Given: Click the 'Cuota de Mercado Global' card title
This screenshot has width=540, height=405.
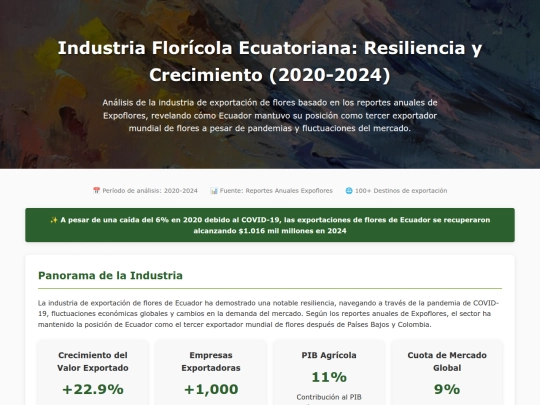Looking at the screenshot, I should pyautogui.click(x=447, y=361).
